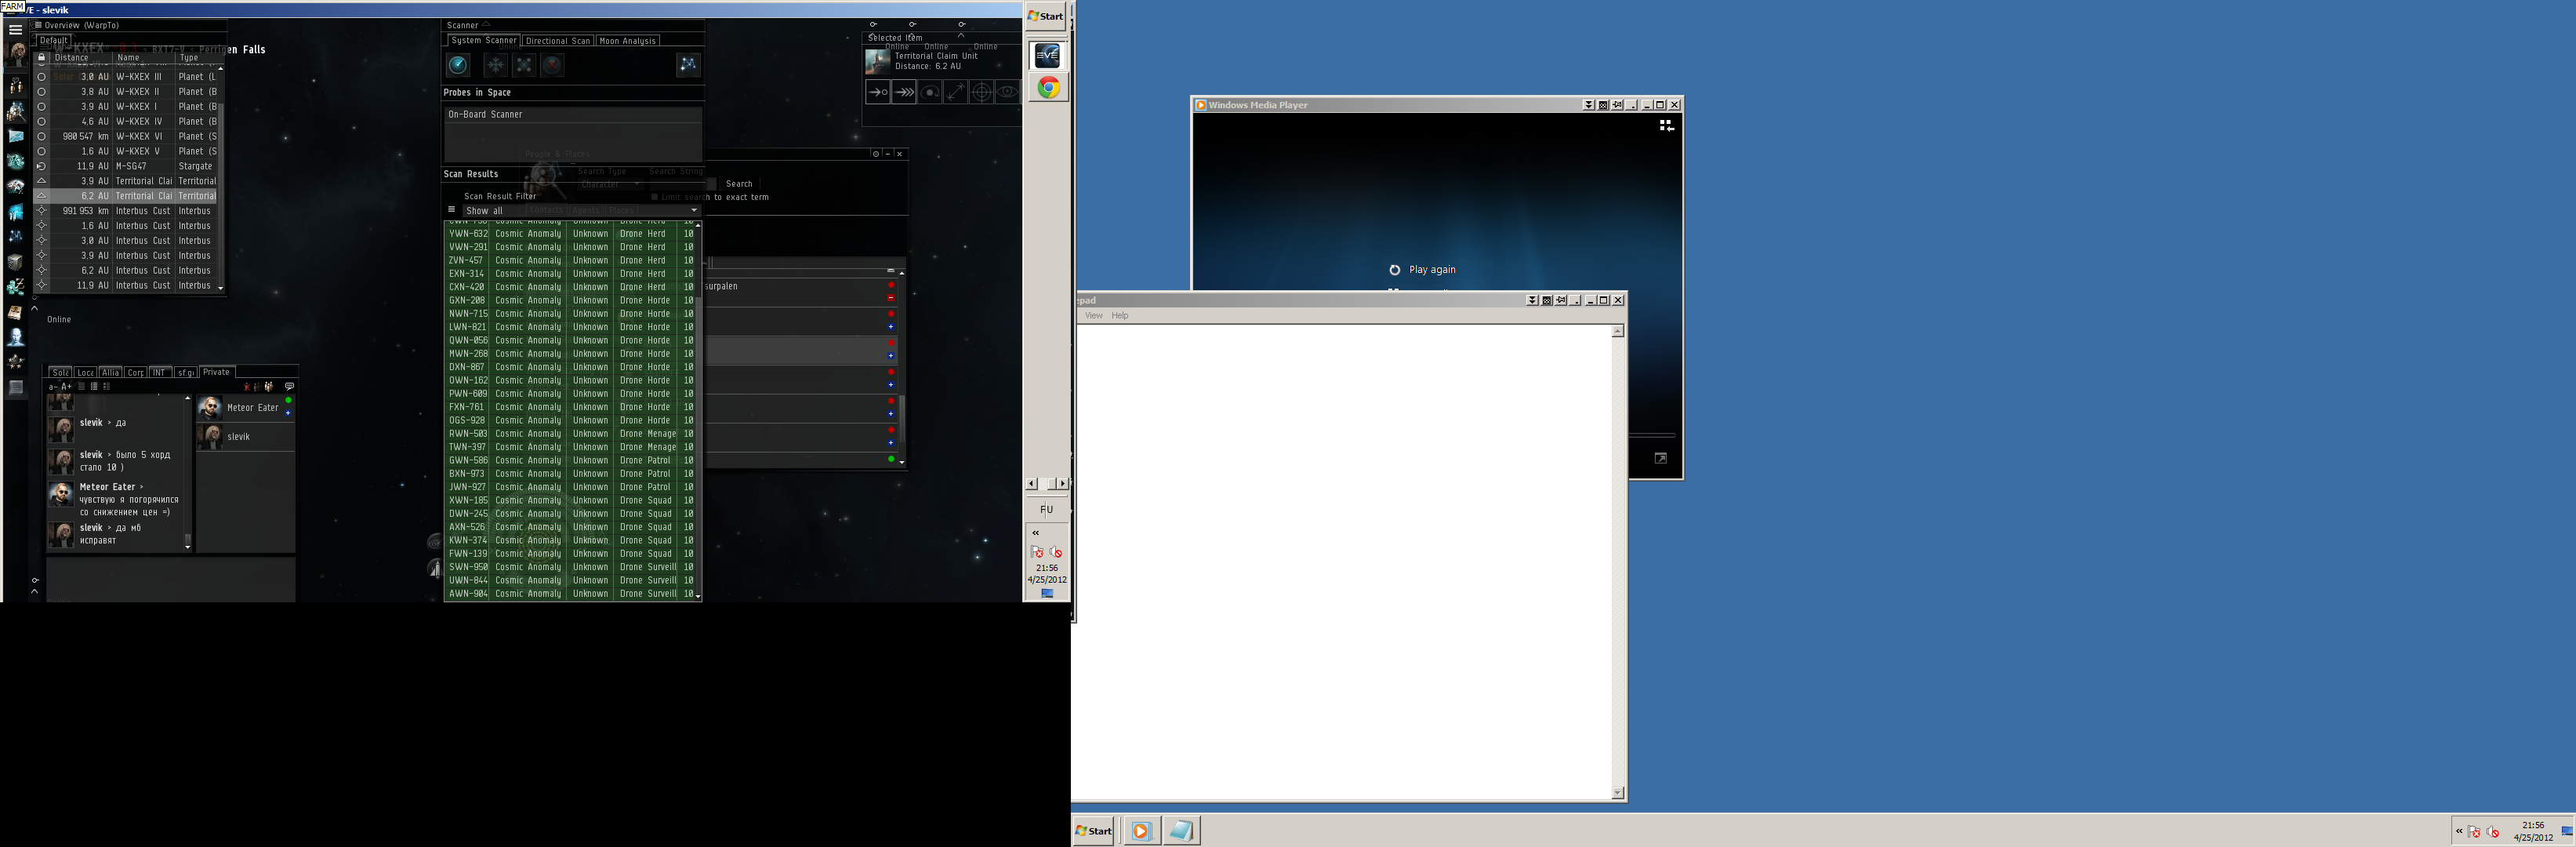The image size is (2576, 847).
Task: Switch to the Directional Scan tab
Action: pos(557,41)
